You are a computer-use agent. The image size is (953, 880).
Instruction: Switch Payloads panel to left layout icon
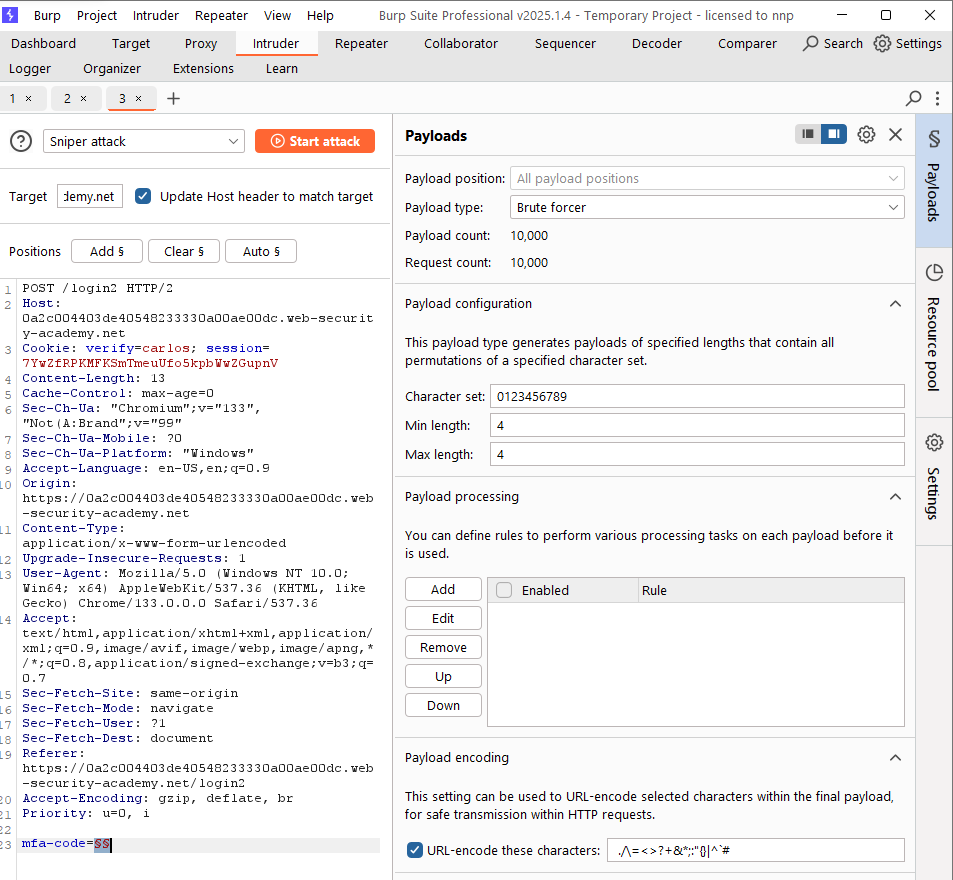(x=808, y=134)
